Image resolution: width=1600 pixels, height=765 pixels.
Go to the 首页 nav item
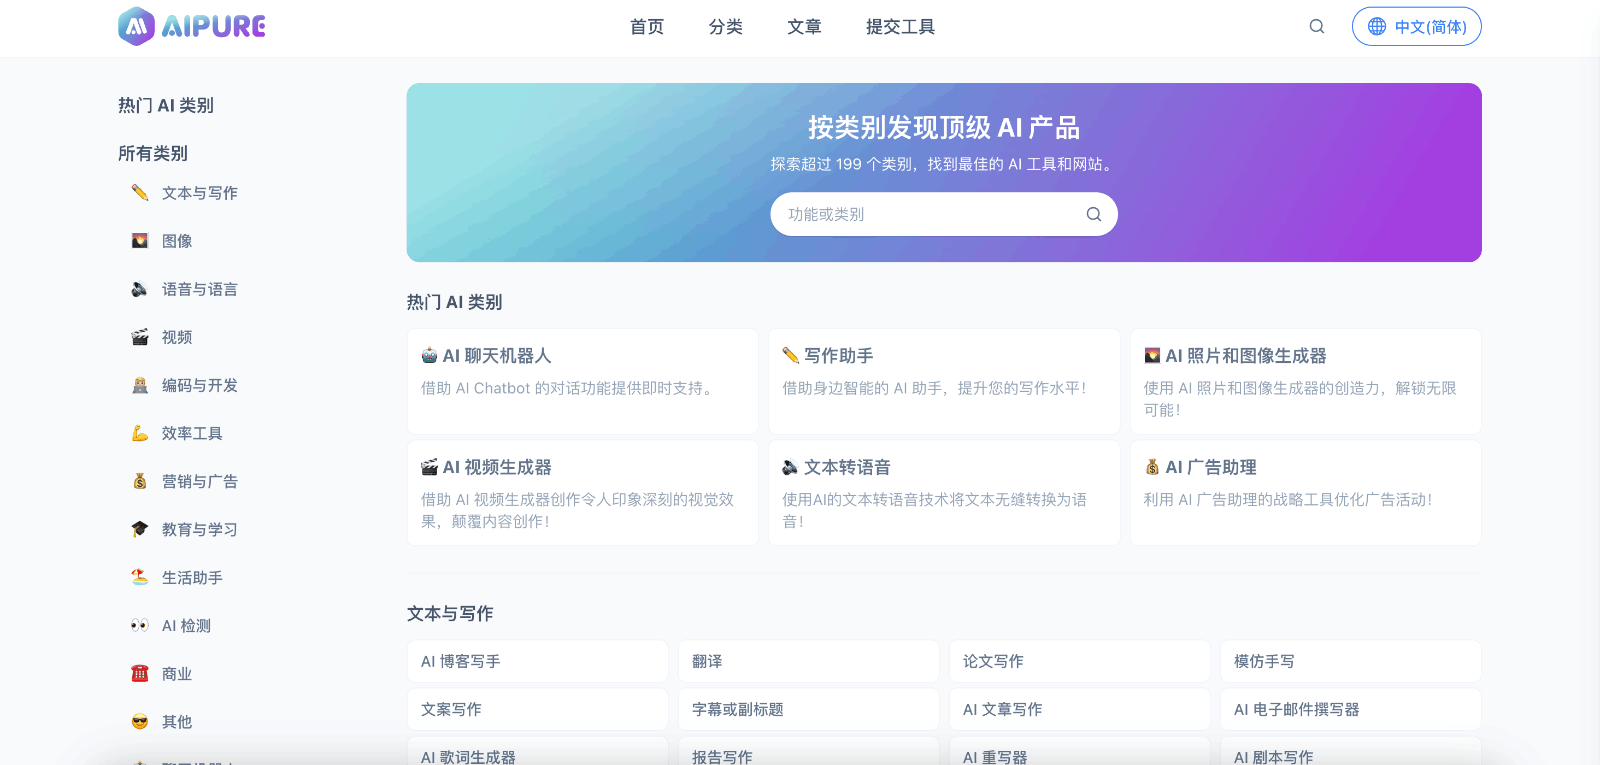pos(646,27)
